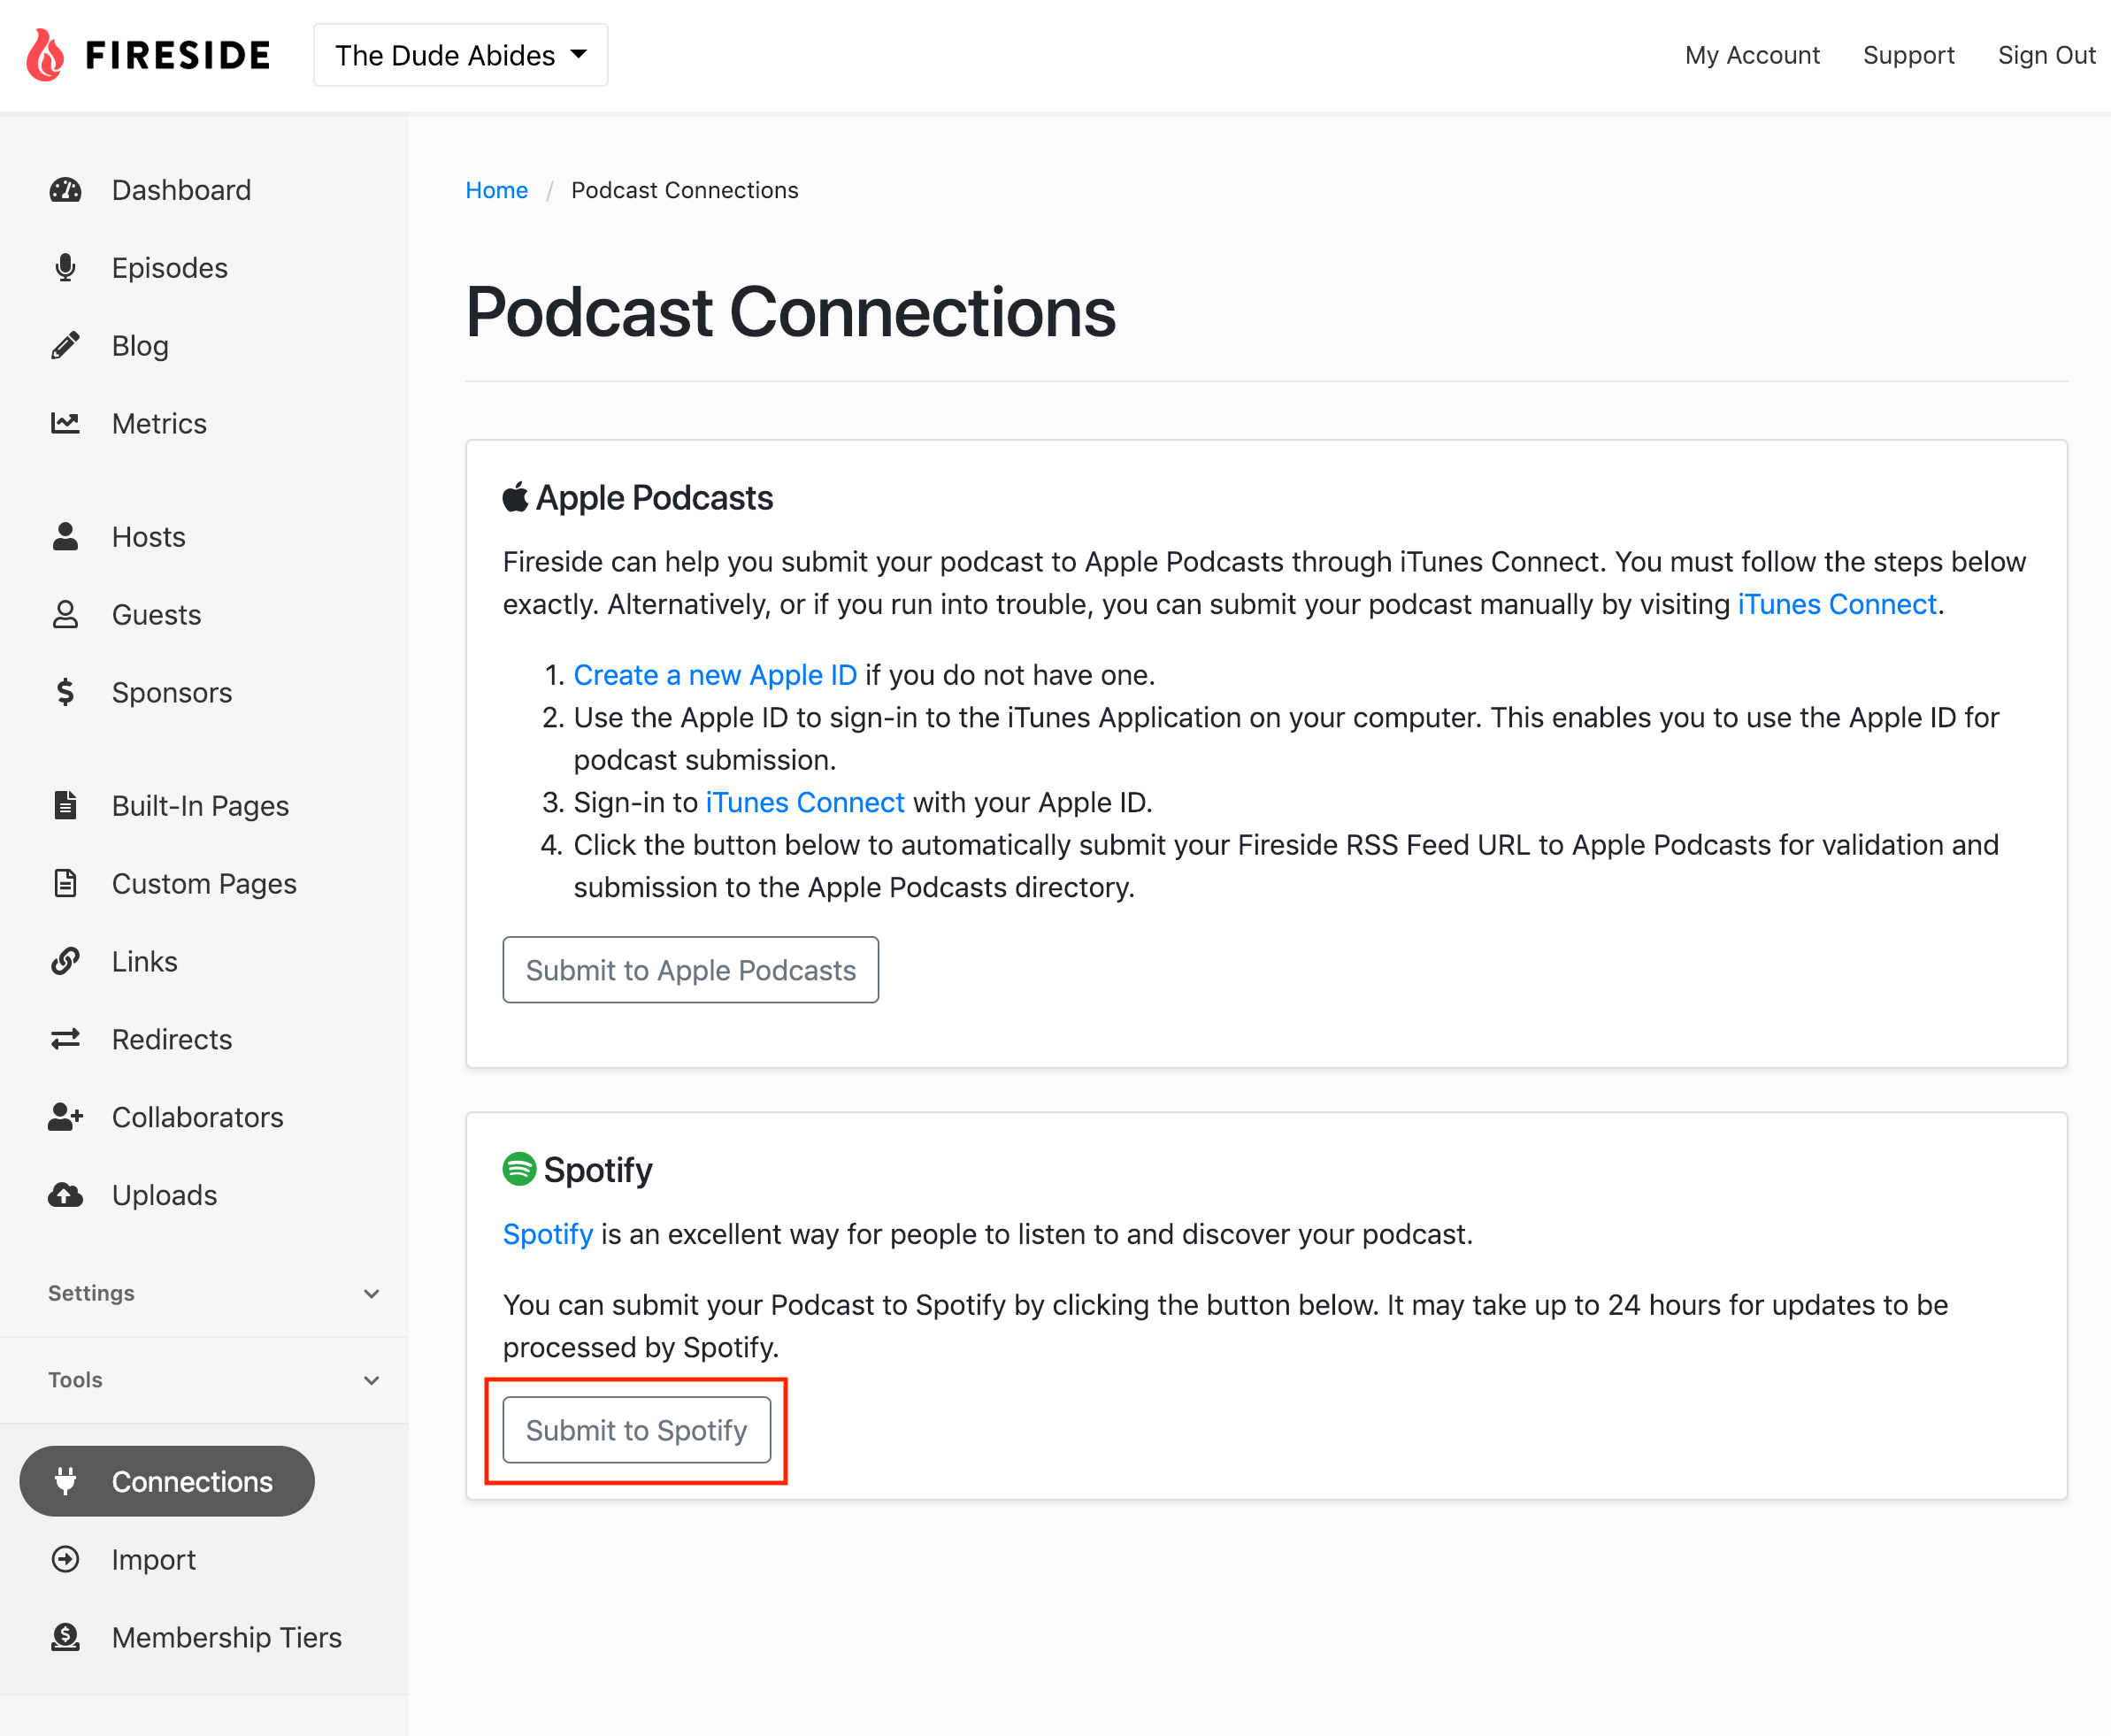
Task: Click the Dashboard gauge icon
Action: click(x=66, y=190)
